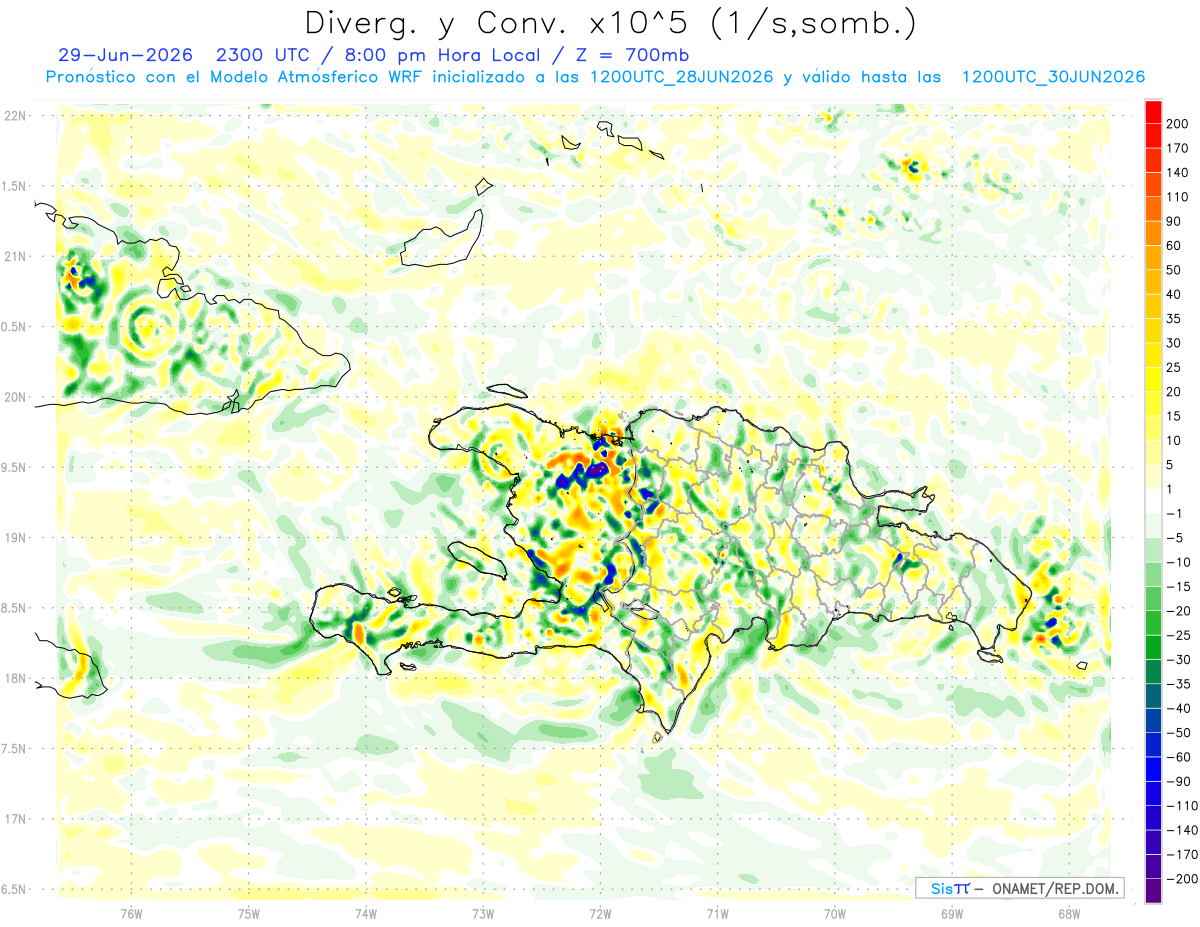Click the 69W longitude label
This screenshot has width=1200, height=927.
[952, 913]
